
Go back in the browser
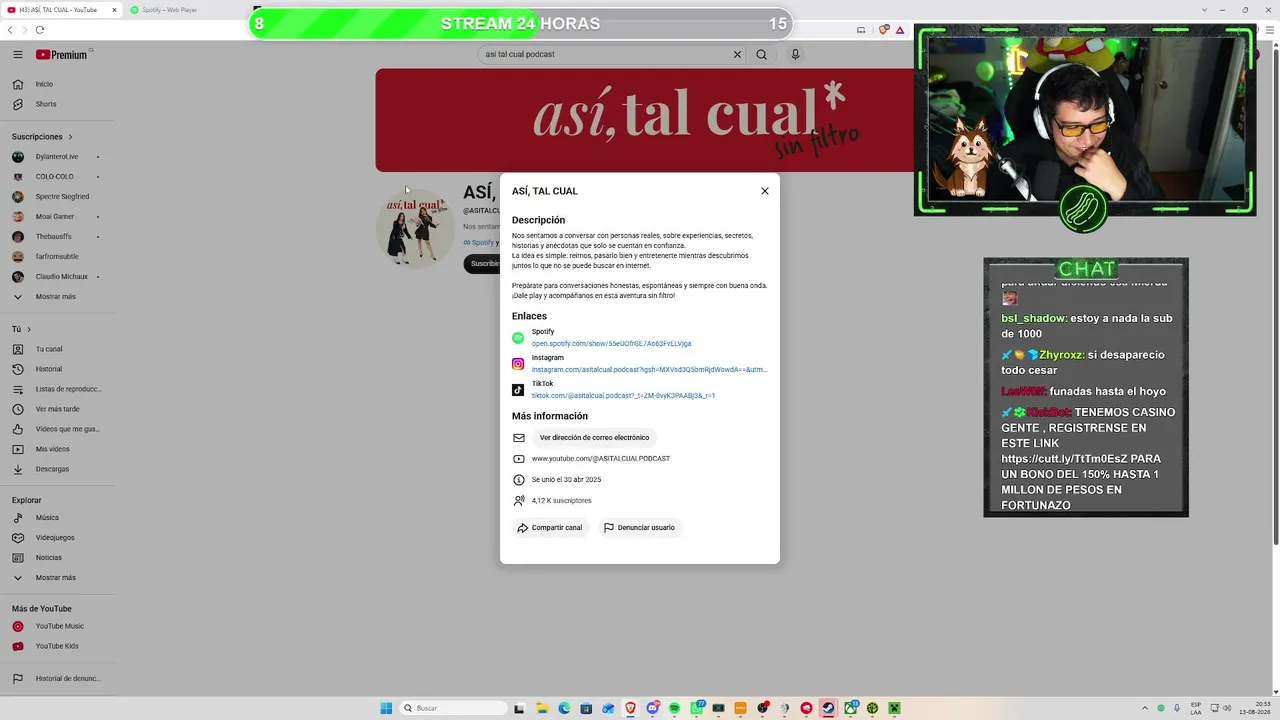click(x=10, y=30)
